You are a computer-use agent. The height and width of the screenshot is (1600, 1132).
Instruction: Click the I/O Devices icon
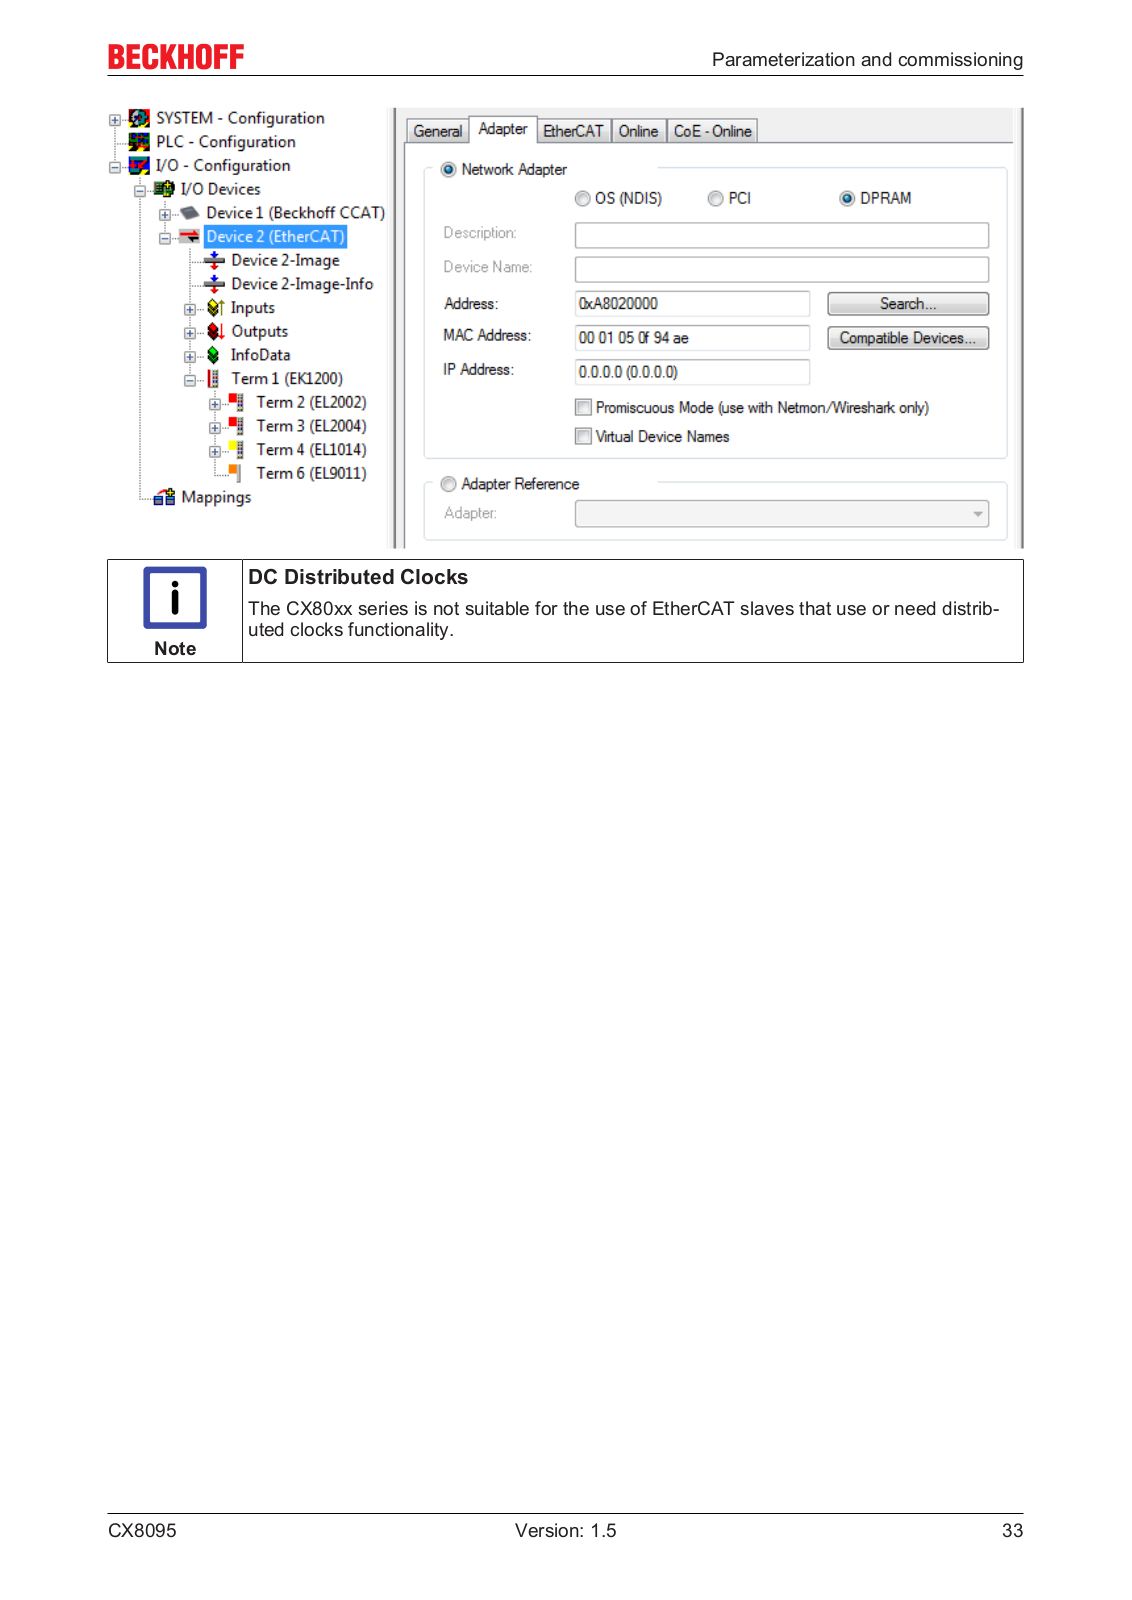[164, 189]
